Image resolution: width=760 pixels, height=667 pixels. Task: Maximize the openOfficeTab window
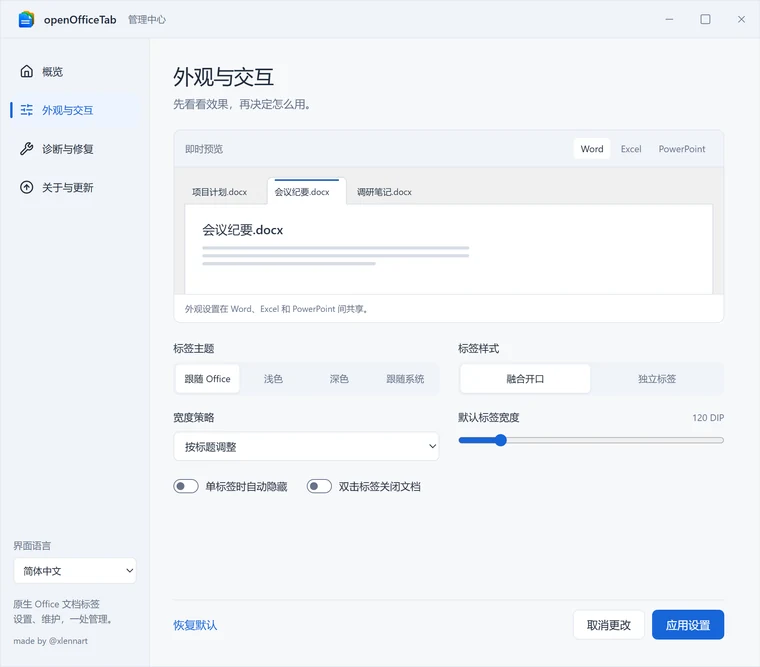(705, 19)
